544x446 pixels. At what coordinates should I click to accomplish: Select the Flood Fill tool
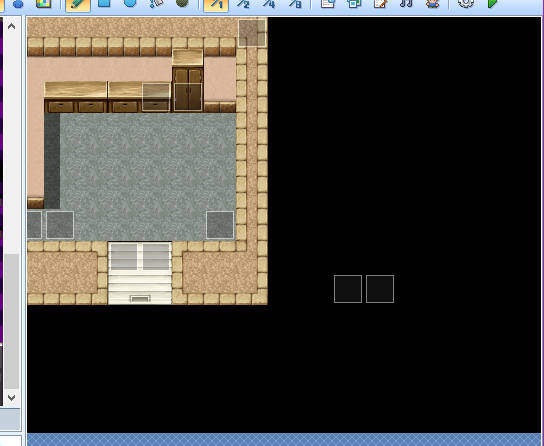156,3
